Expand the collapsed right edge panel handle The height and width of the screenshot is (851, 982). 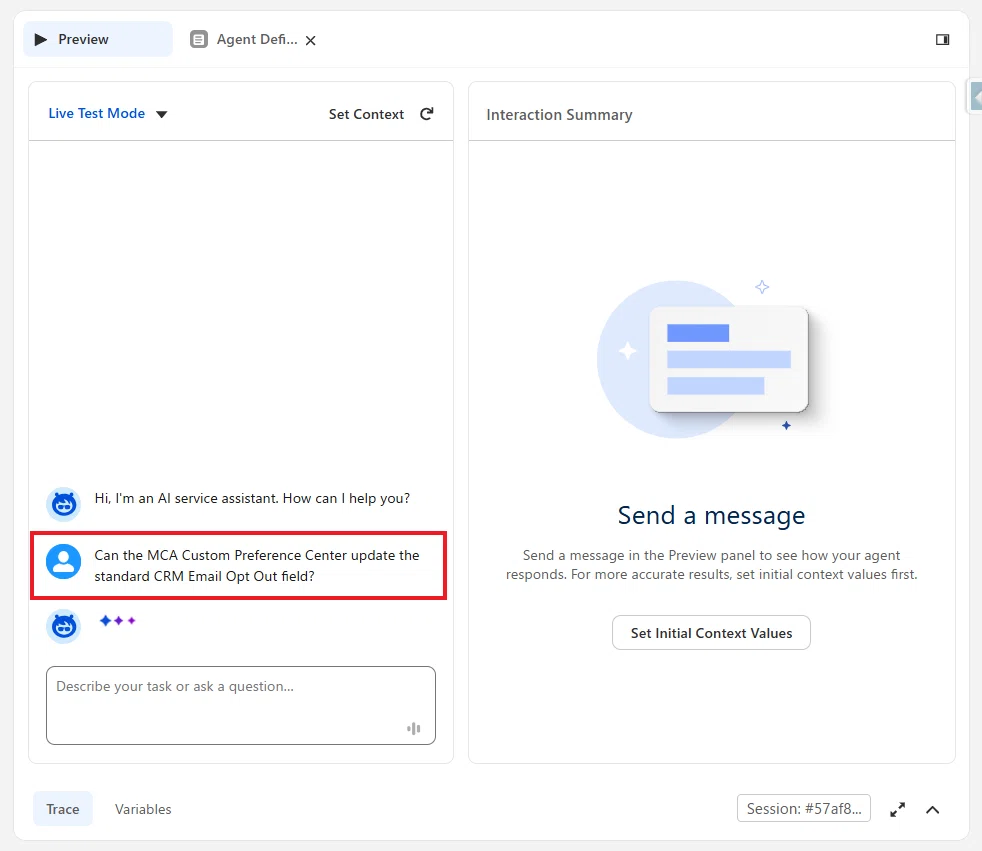975,97
